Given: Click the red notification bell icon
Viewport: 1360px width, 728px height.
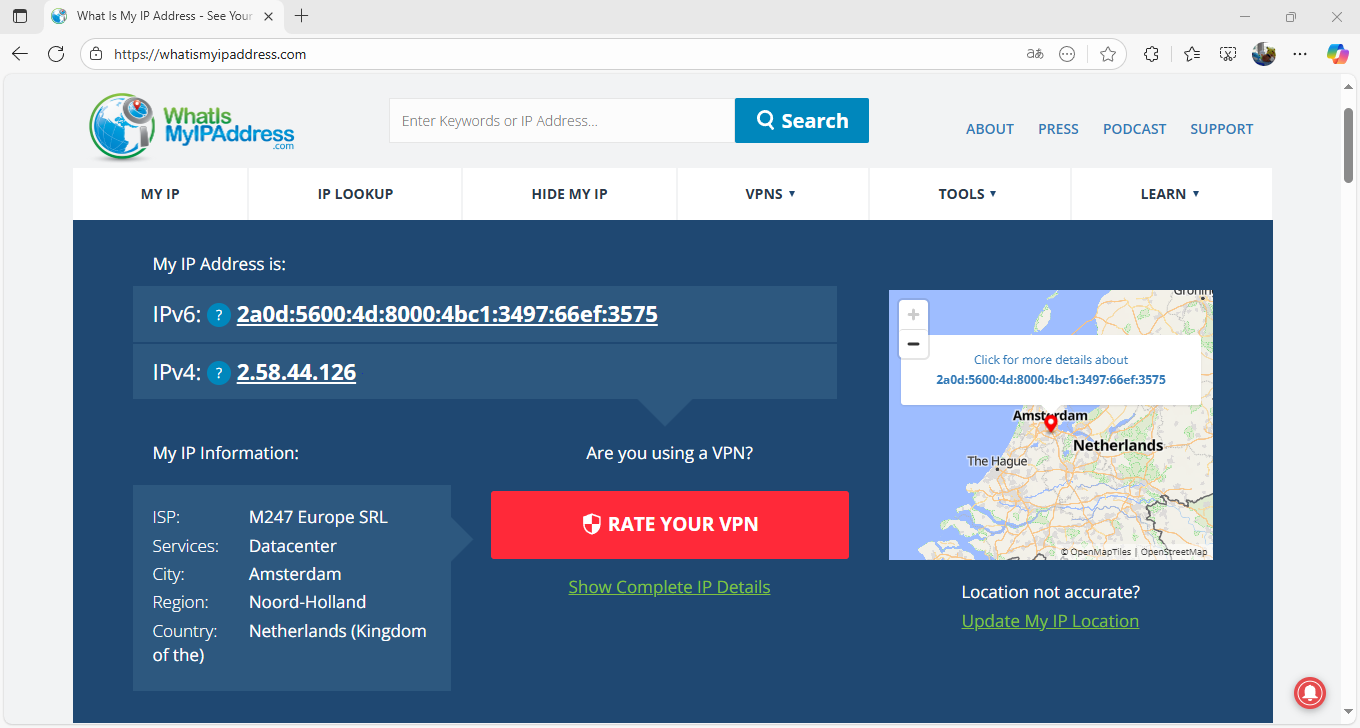Looking at the screenshot, I should point(1310,691).
